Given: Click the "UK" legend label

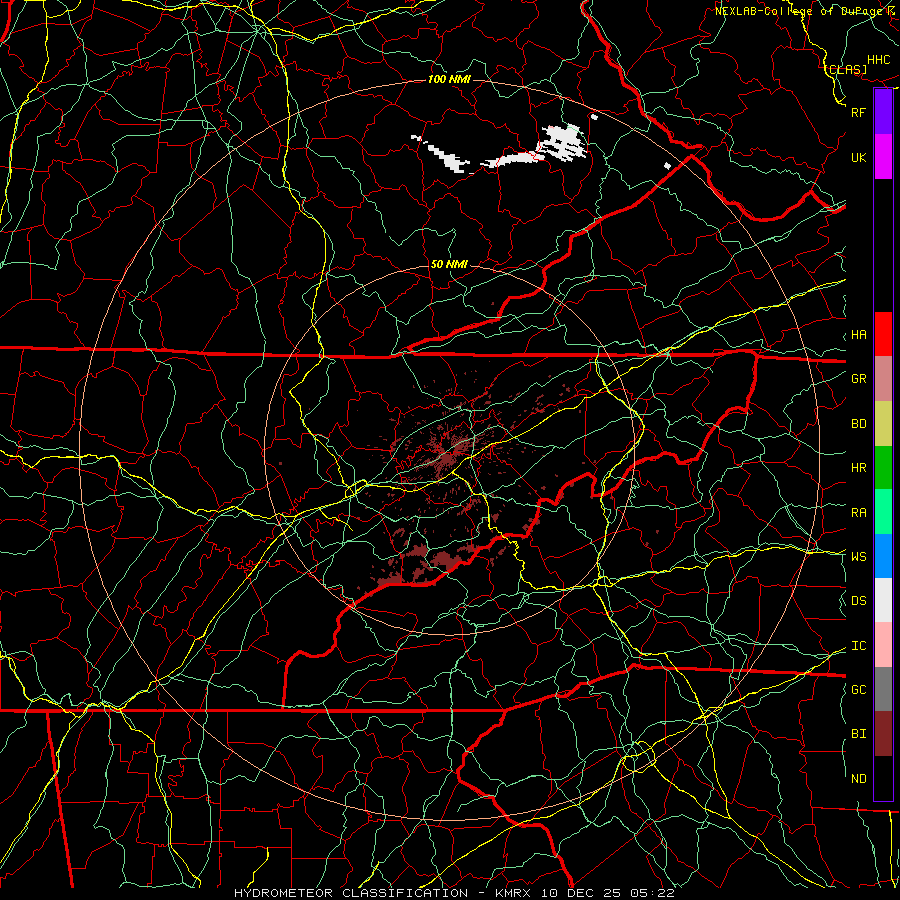Looking at the screenshot, I should tap(858, 157).
